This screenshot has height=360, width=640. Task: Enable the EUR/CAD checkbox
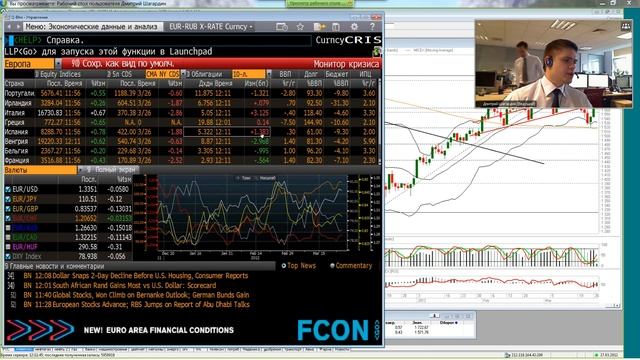(8, 237)
